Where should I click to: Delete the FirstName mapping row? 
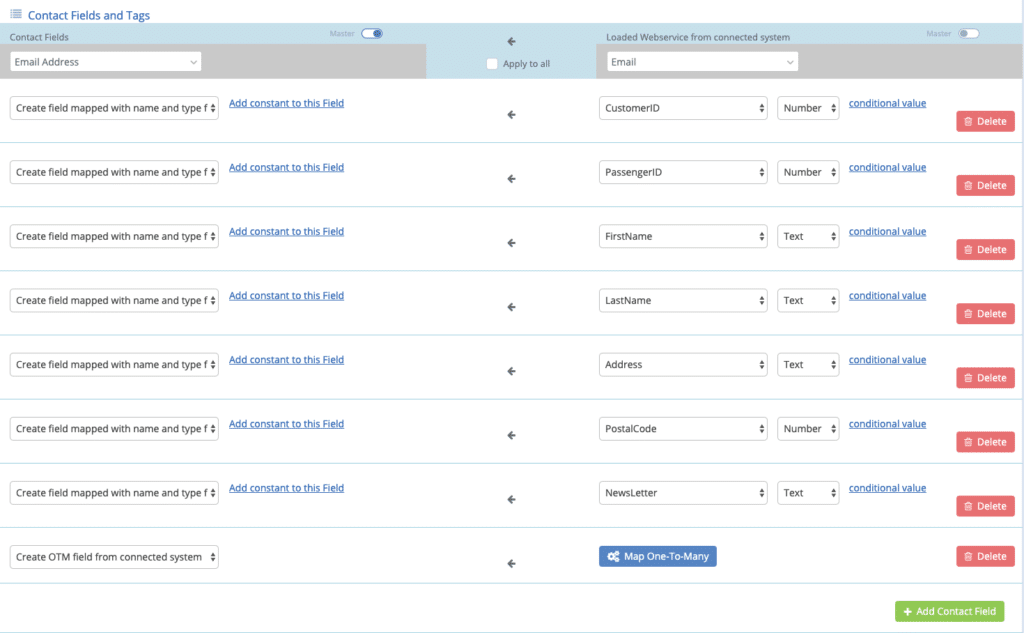pyautogui.click(x=985, y=250)
